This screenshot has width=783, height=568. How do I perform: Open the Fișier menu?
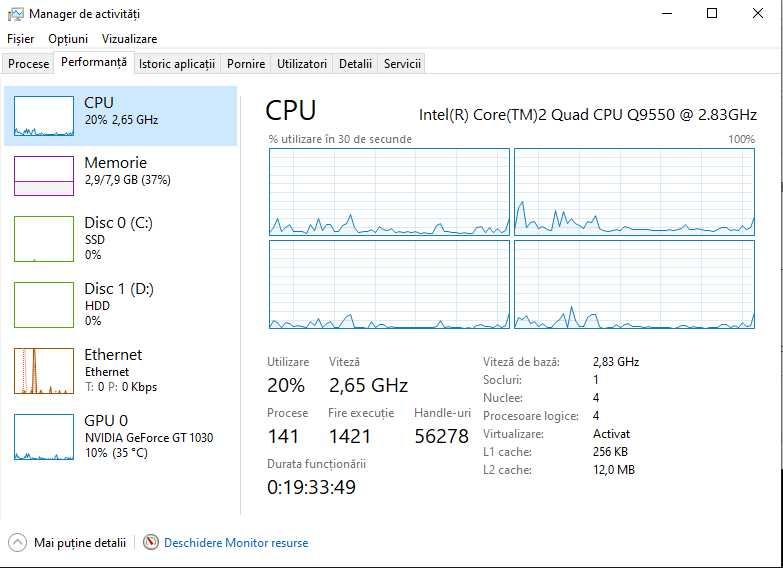click(21, 39)
